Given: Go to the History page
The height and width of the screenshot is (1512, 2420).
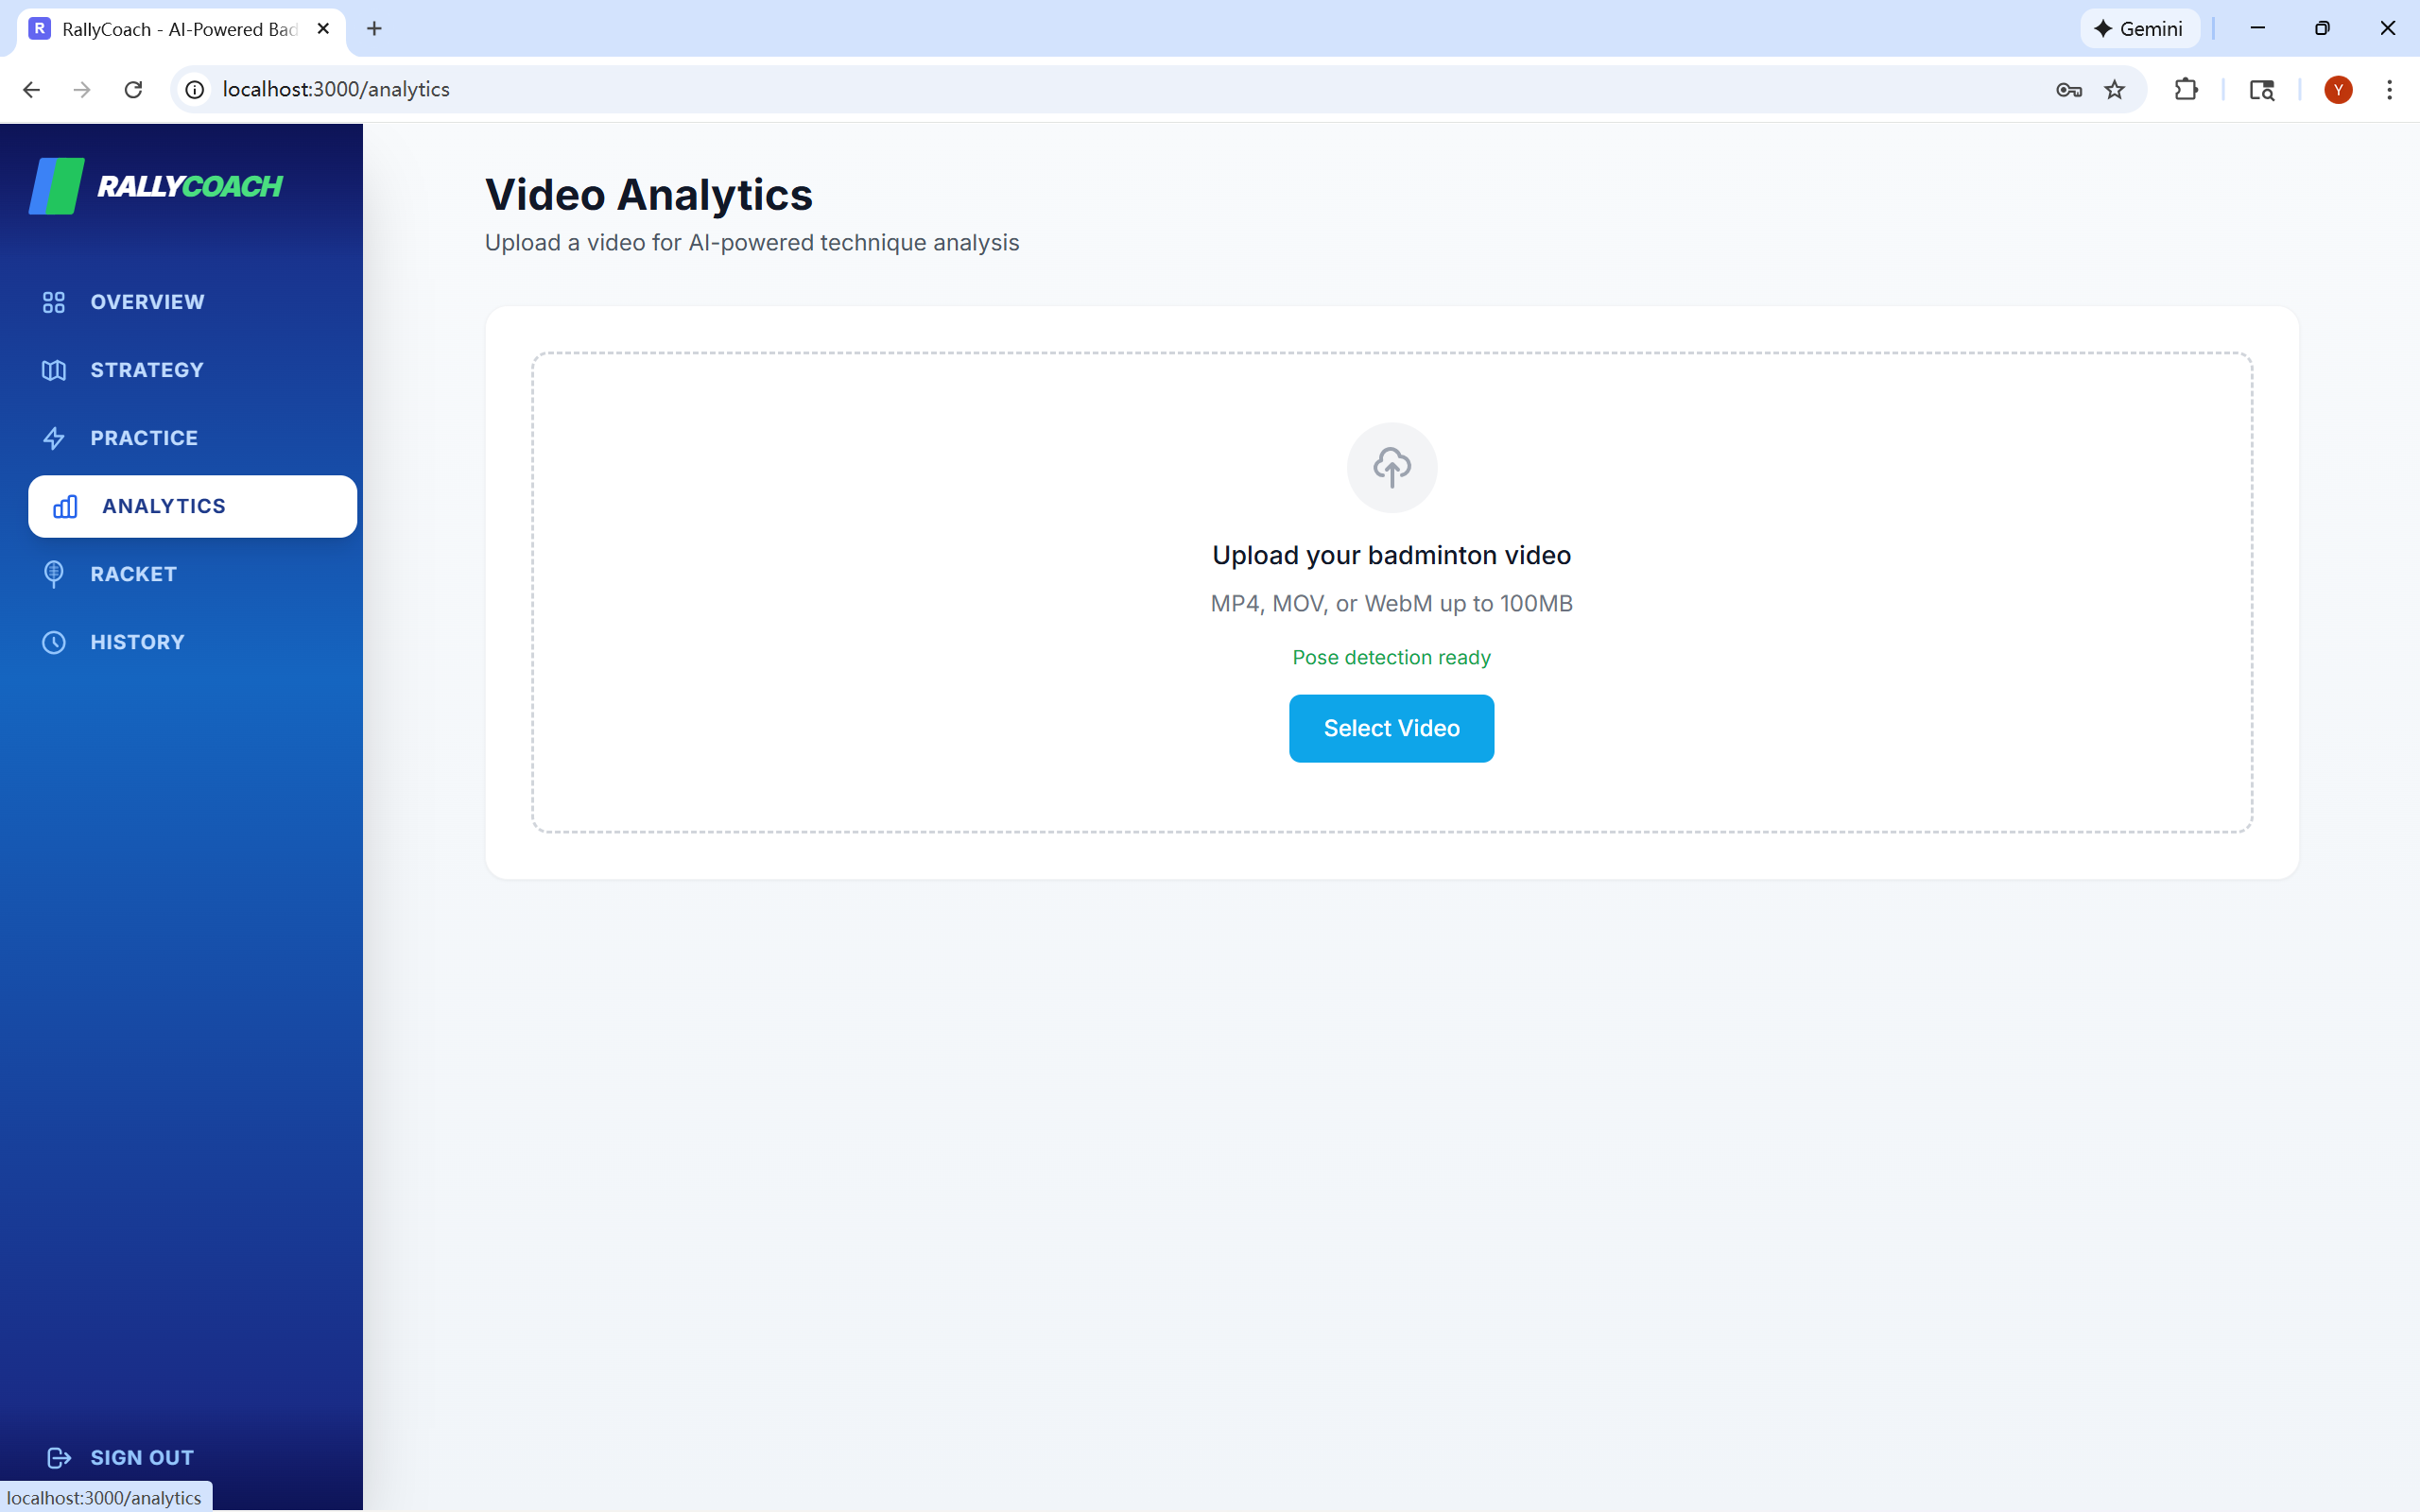Looking at the screenshot, I should click(137, 642).
